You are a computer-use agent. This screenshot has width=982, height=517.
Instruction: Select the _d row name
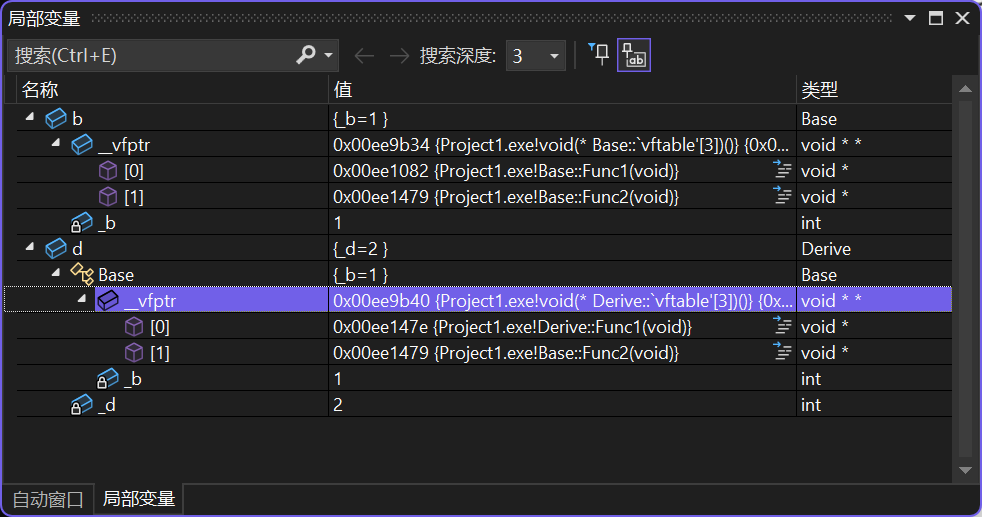click(x=107, y=405)
